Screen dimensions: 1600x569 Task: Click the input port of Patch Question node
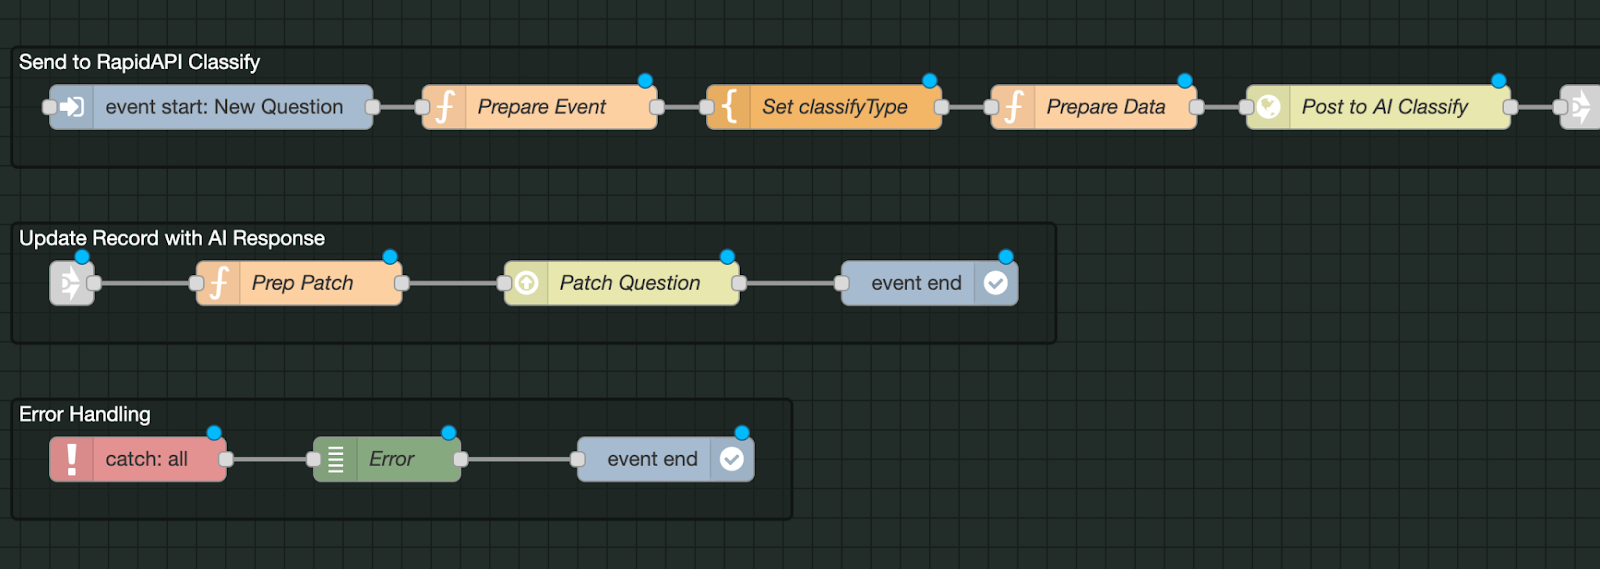point(505,283)
